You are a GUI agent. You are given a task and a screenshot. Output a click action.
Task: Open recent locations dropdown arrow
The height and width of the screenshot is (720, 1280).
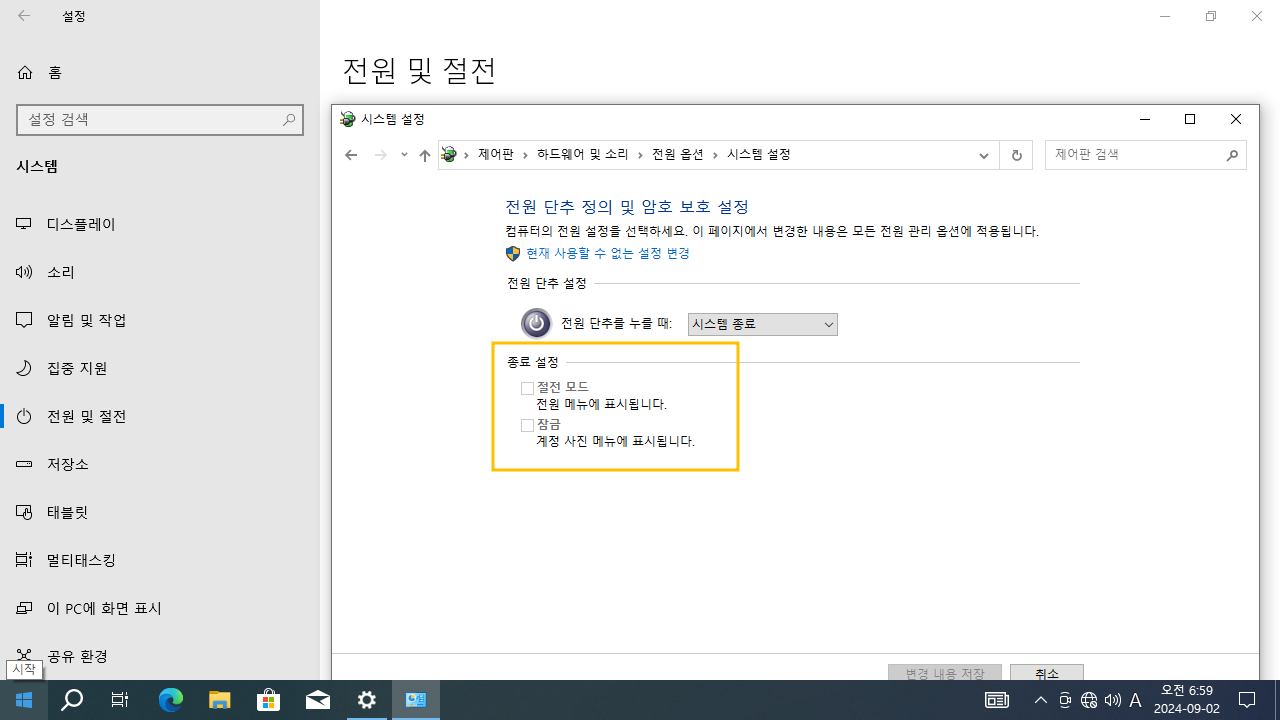tap(404, 155)
